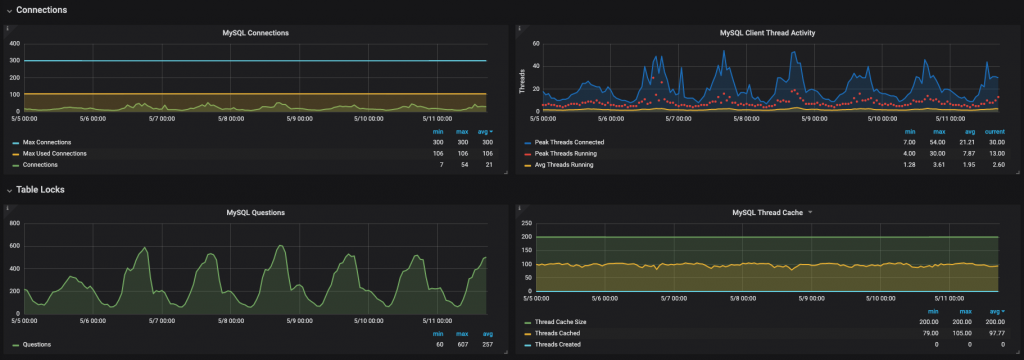Open color picker for Peak Threads Connected swatch
This screenshot has width=1024, height=360.
click(528, 142)
